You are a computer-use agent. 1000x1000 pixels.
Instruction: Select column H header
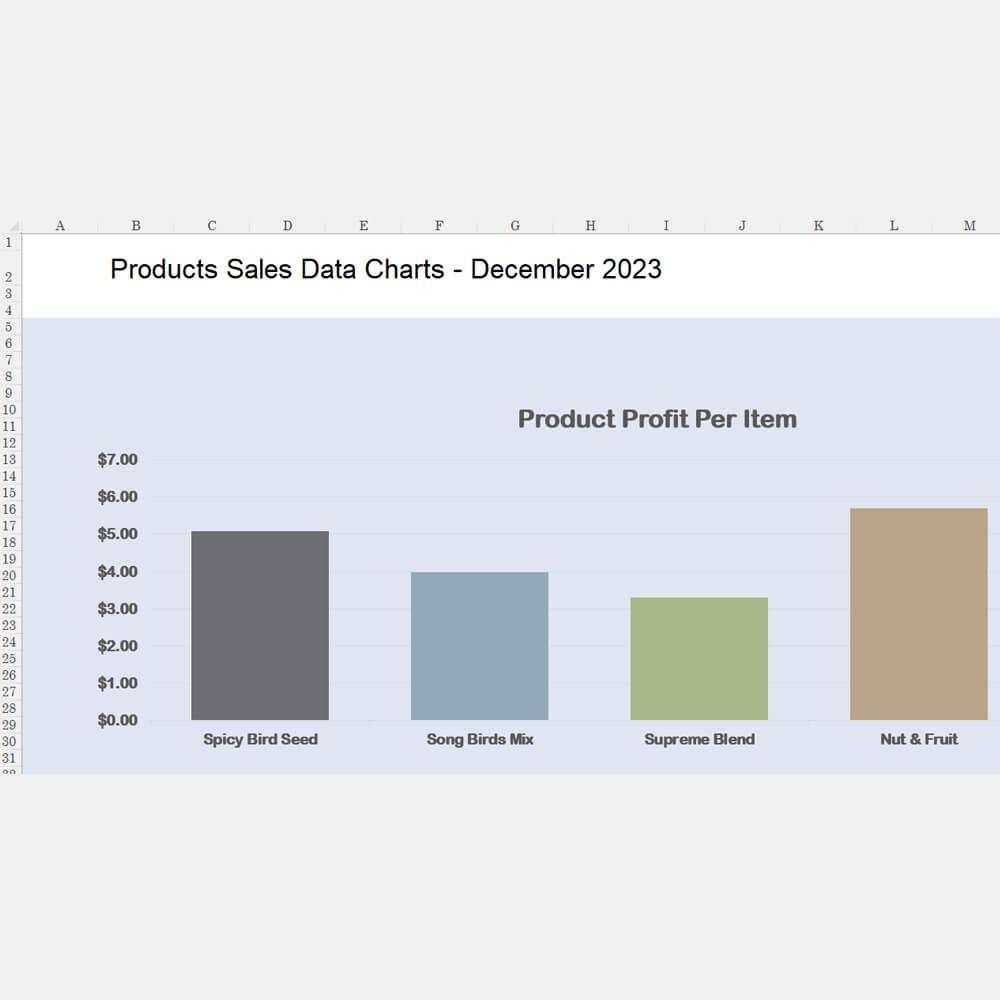tap(590, 226)
